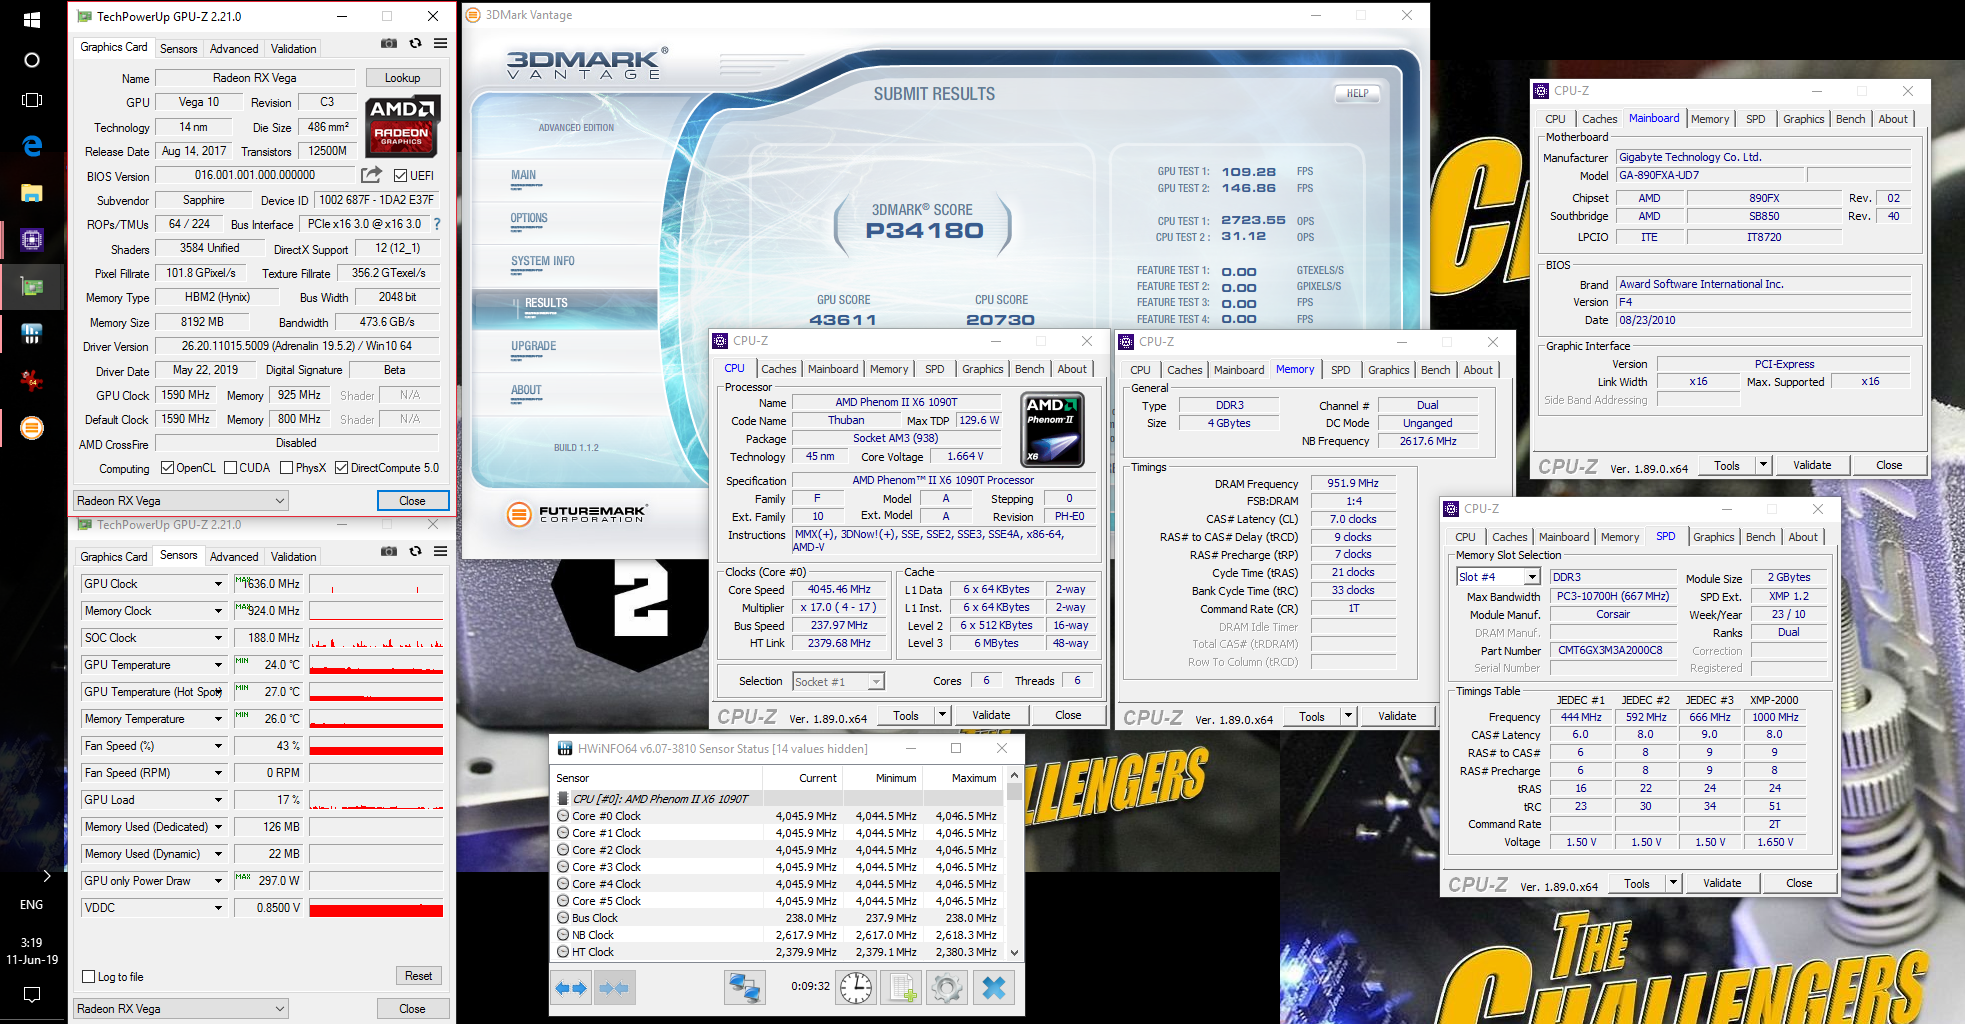Open Caches tab in CPU-Z Processor window

779,369
